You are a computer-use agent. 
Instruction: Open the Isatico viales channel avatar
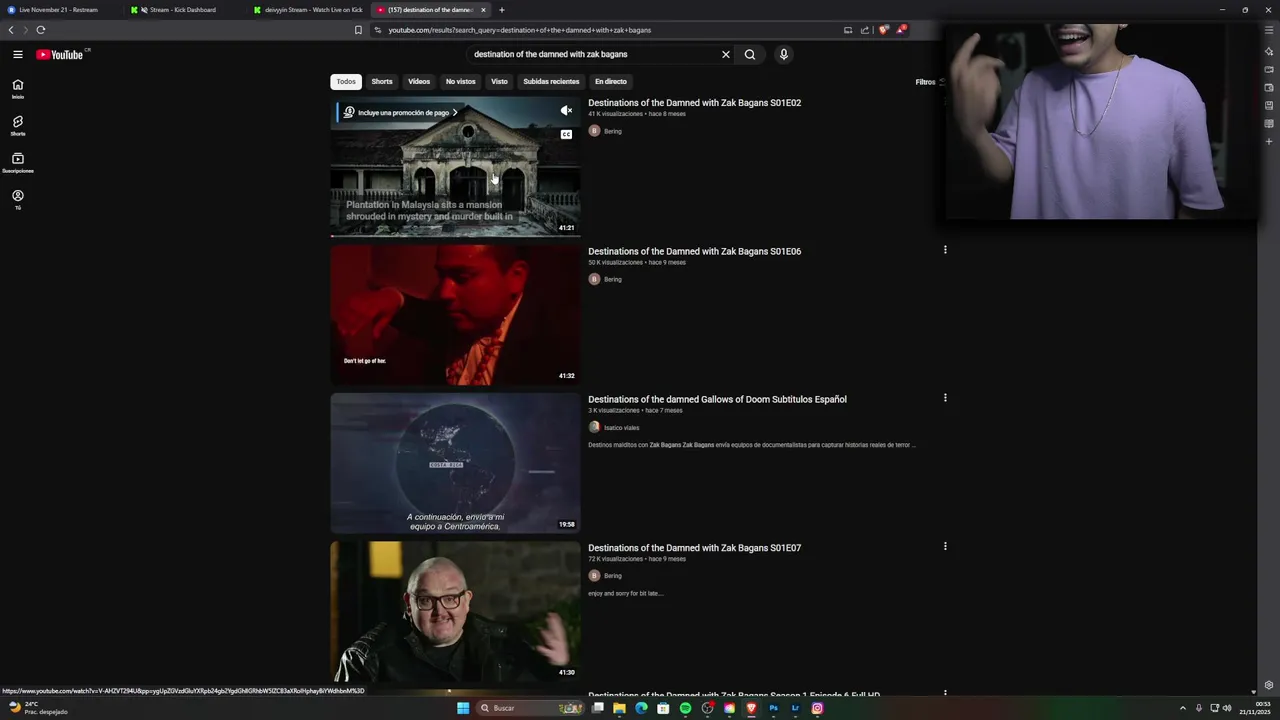(x=594, y=427)
